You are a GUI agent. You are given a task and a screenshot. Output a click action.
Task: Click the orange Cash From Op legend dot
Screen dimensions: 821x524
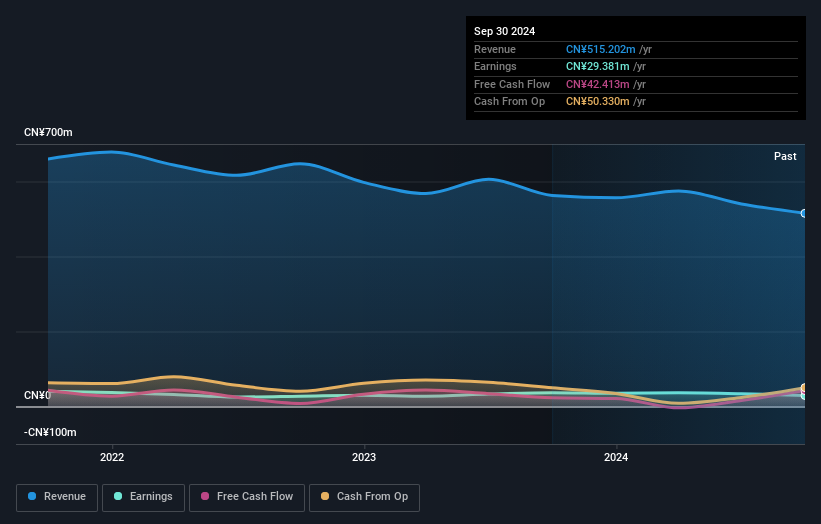click(x=325, y=496)
